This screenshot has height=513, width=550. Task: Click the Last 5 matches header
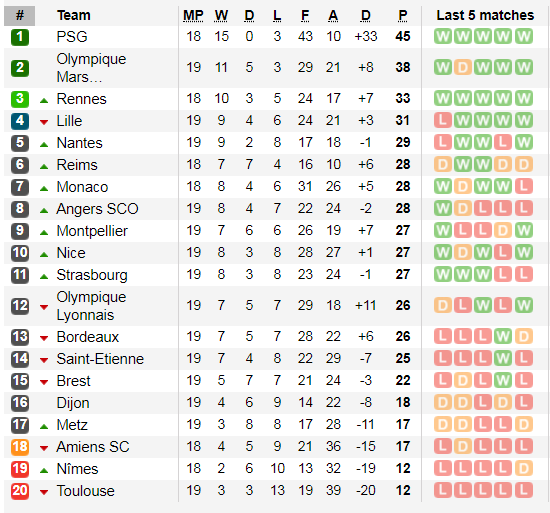[x=485, y=15]
